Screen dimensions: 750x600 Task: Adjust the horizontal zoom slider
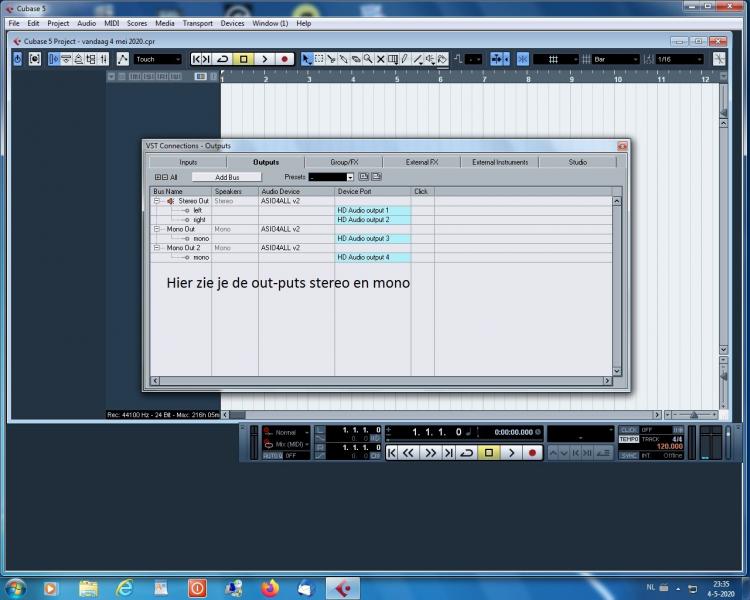pyautogui.click(x=693, y=415)
